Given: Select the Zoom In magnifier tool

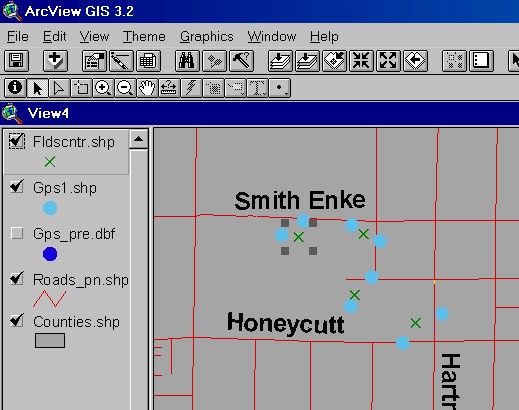Looking at the screenshot, I should [103, 88].
